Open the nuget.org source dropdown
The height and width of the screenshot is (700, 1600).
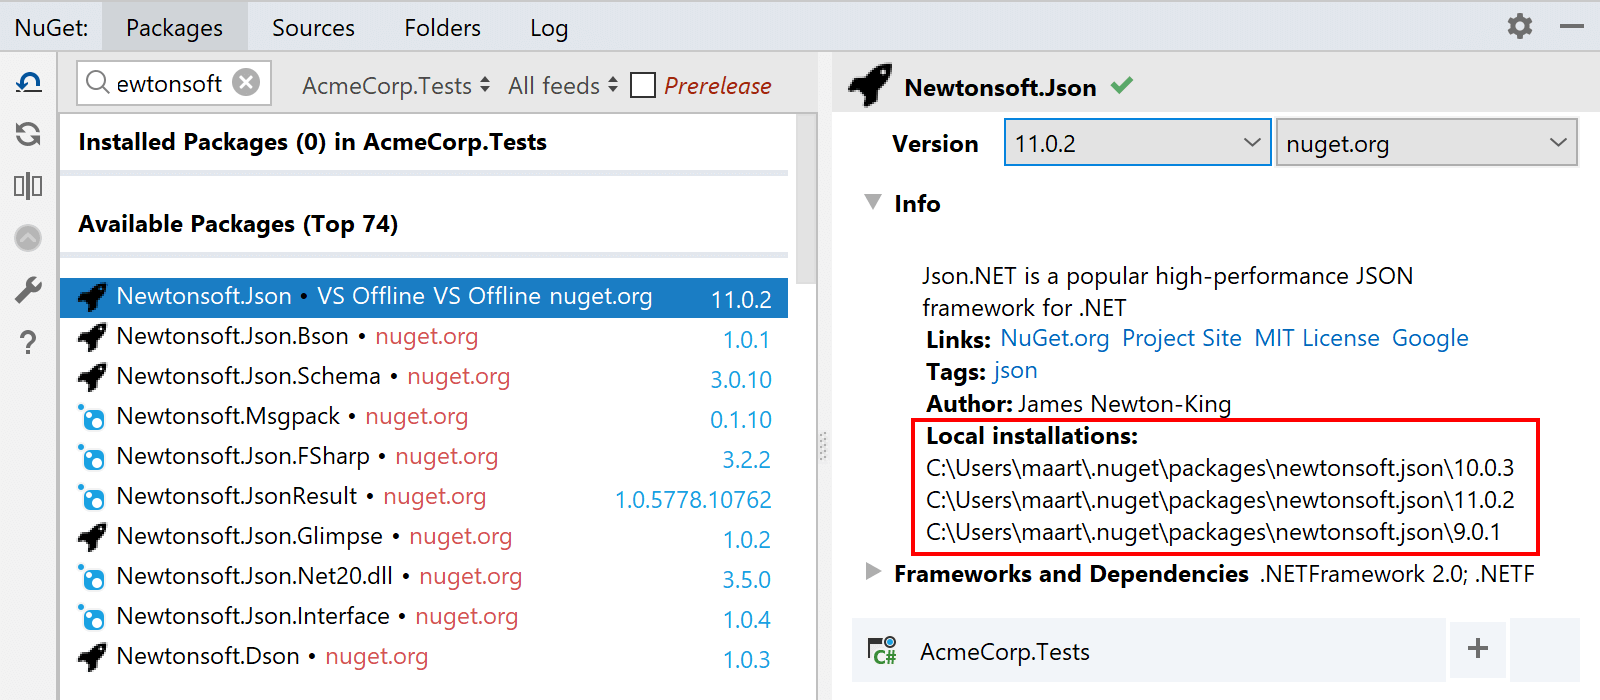tap(1427, 142)
